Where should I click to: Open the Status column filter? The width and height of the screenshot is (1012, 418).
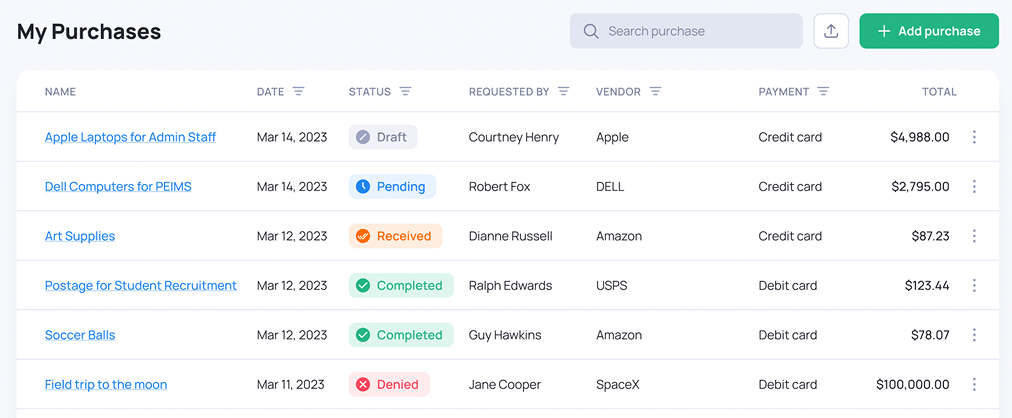(405, 92)
